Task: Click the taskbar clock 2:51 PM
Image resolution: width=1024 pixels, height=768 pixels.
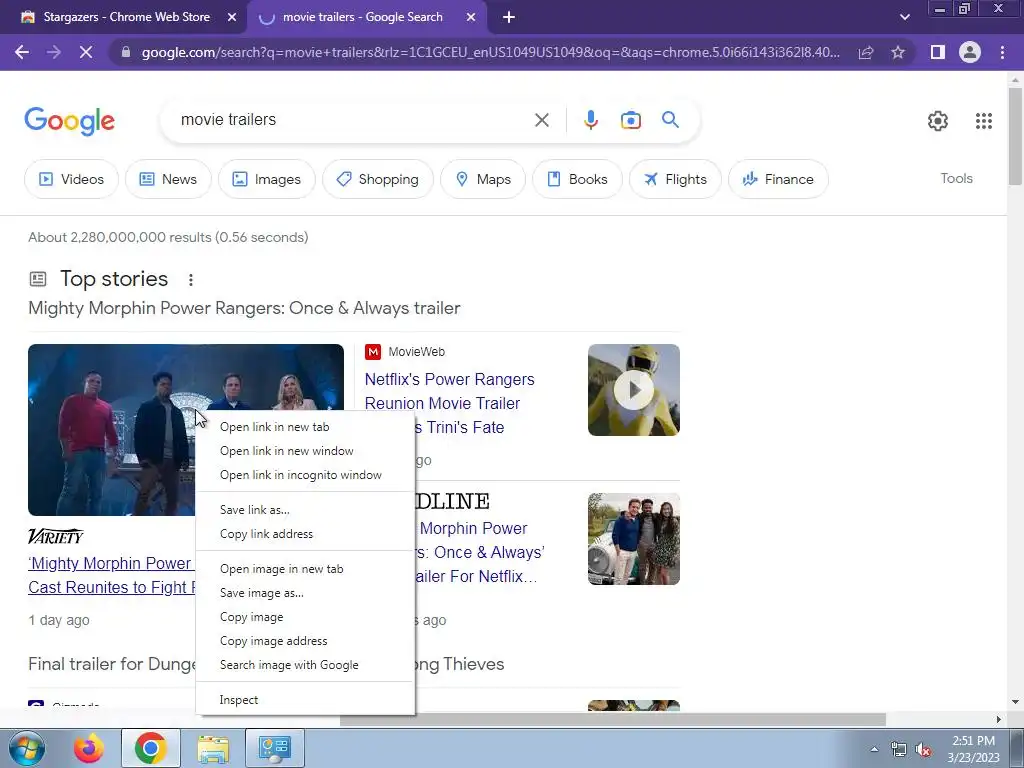Action: [x=973, y=741]
